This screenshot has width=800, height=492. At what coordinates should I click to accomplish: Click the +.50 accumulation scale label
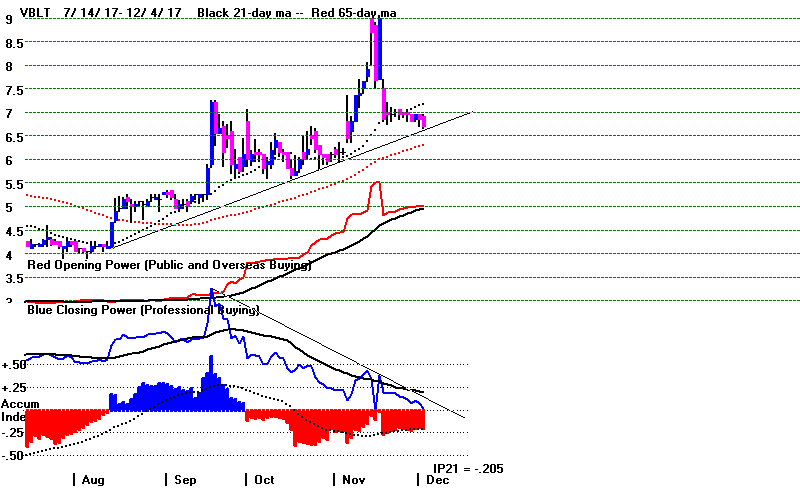14,364
